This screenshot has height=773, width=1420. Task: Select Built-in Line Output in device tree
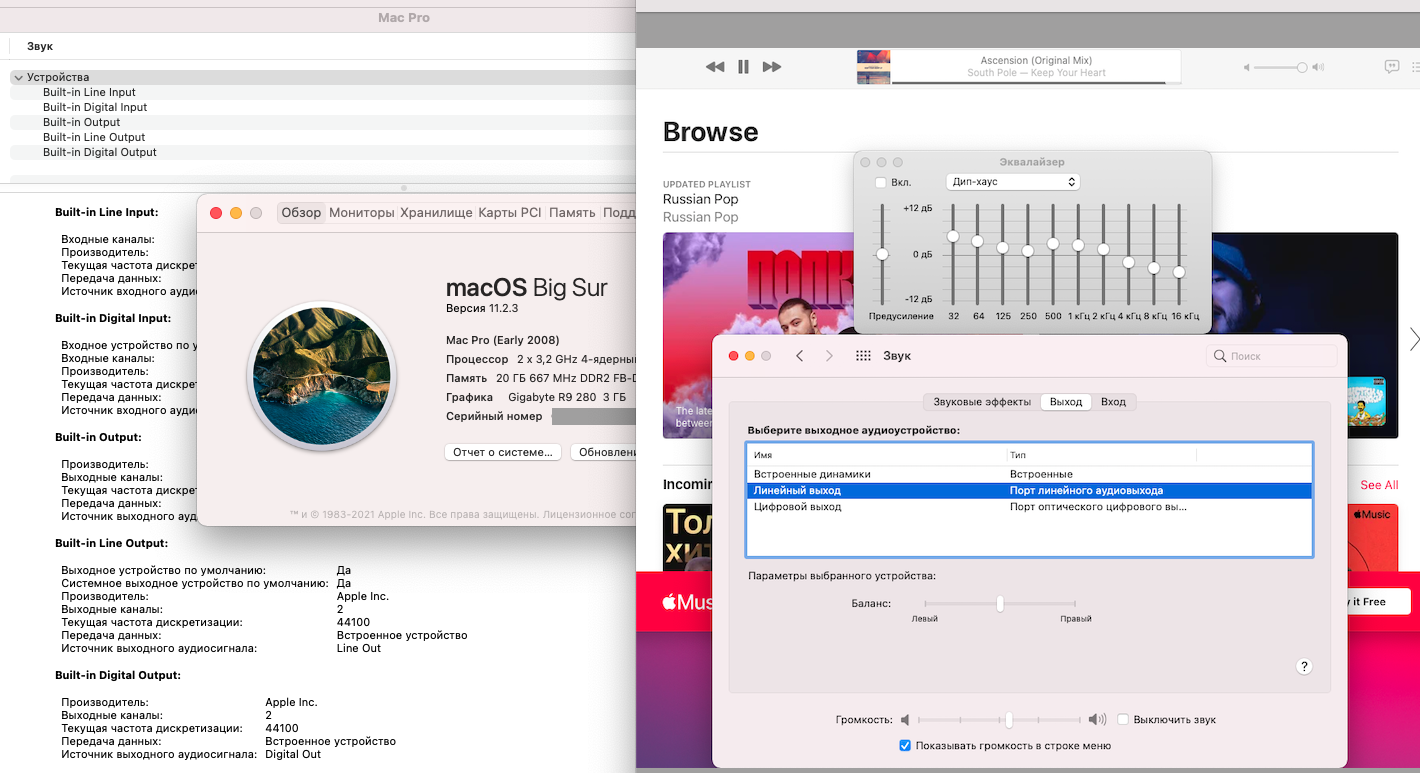[x=94, y=137]
